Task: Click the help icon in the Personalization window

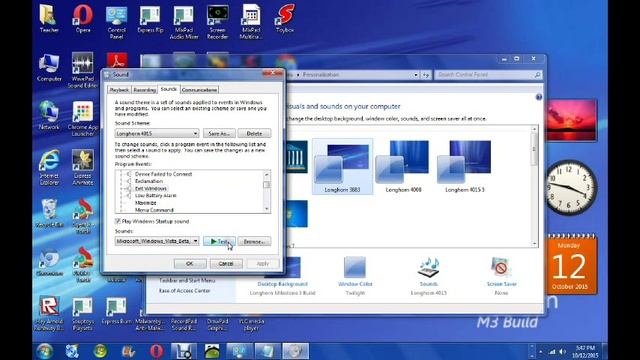Action: point(538,97)
